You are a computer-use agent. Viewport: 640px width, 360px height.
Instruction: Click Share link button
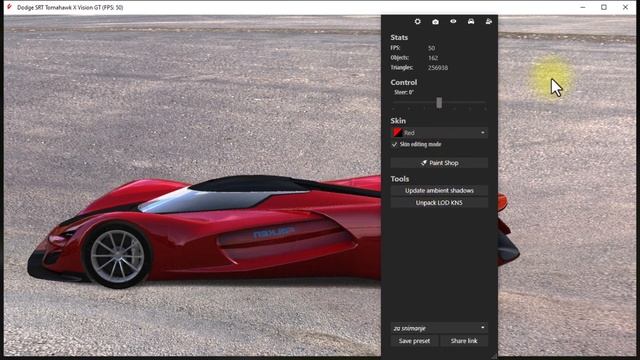point(464,341)
